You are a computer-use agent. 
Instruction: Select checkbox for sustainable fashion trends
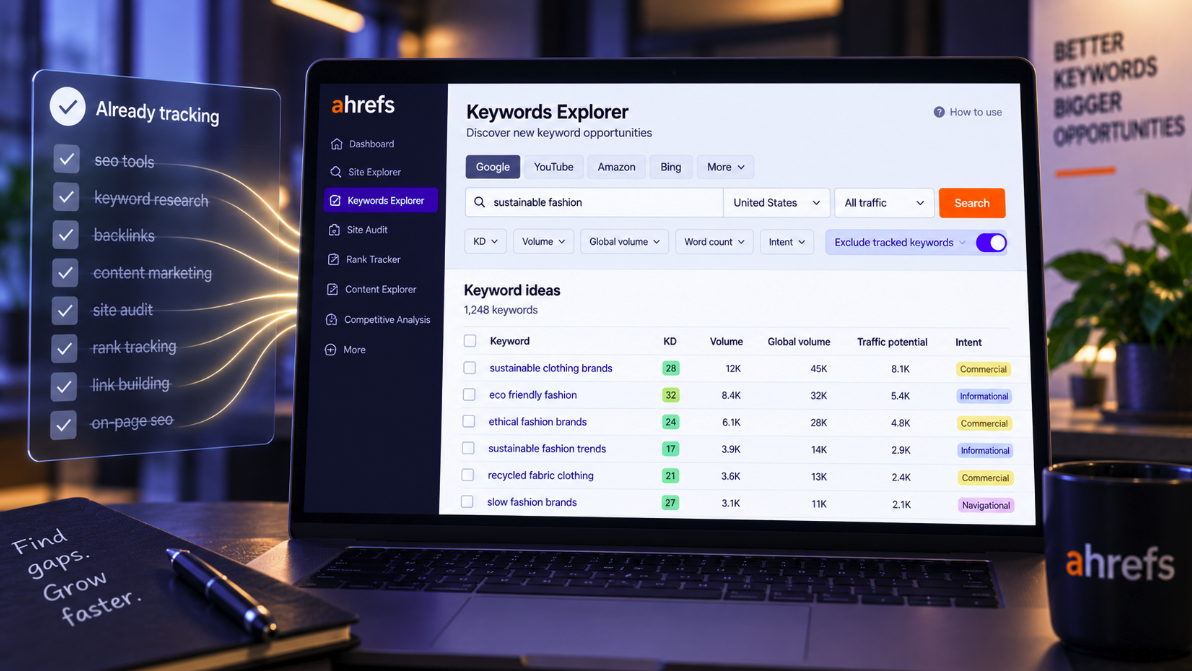[468, 448]
